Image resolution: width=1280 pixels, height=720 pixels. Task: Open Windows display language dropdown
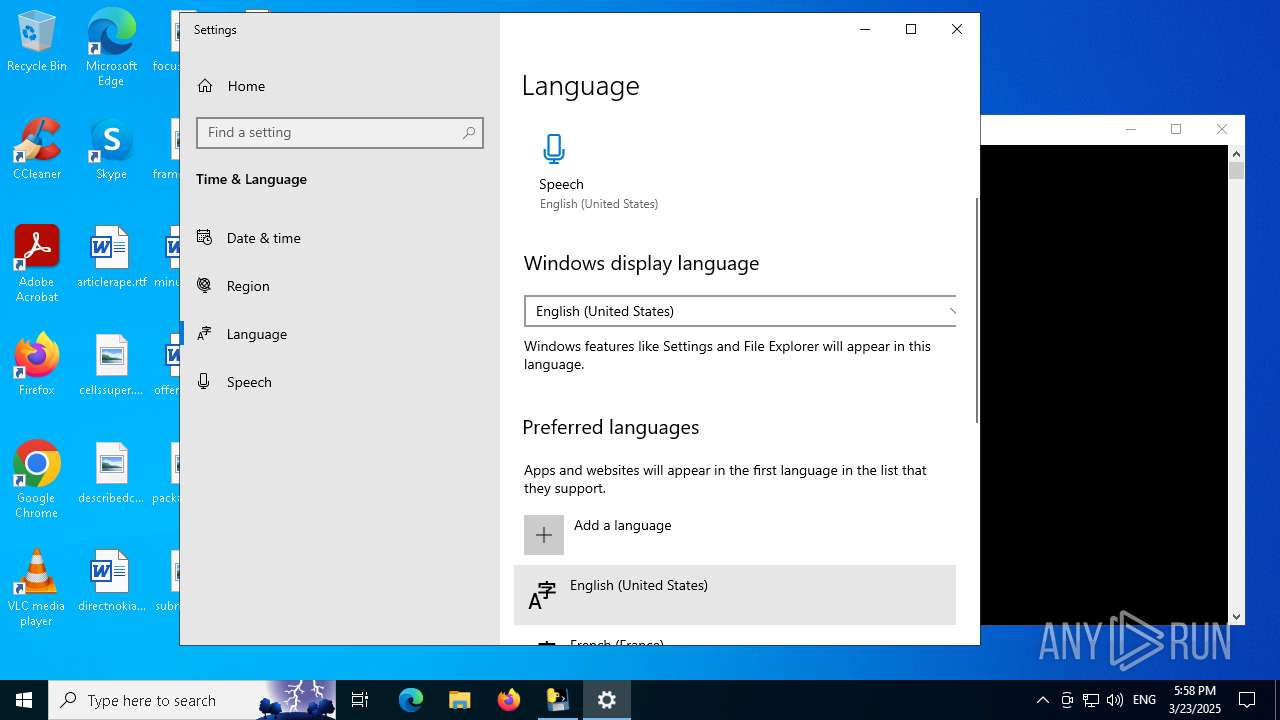pyautogui.click(x=740, y=311)
